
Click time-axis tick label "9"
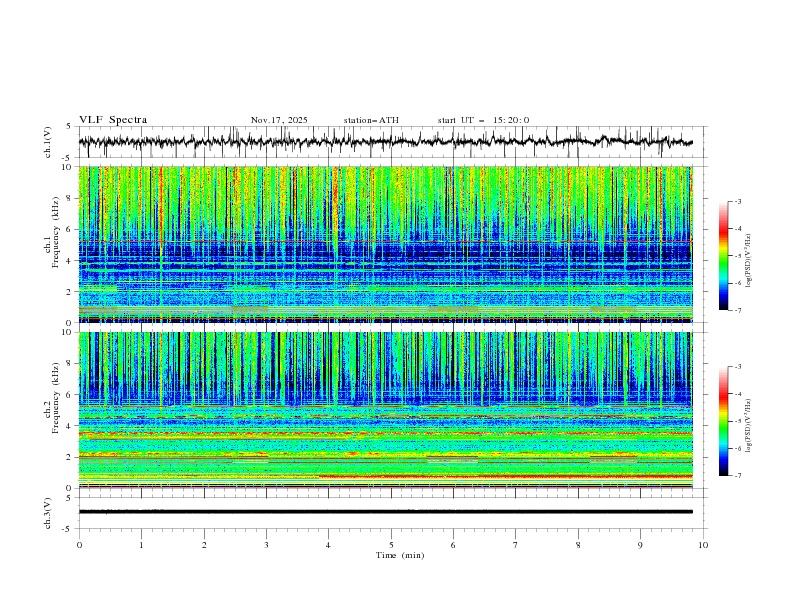coord(640,545)
